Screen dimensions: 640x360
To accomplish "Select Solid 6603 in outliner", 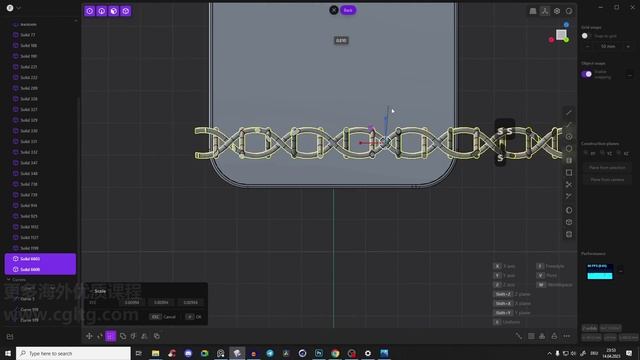I will pos(40,259).
